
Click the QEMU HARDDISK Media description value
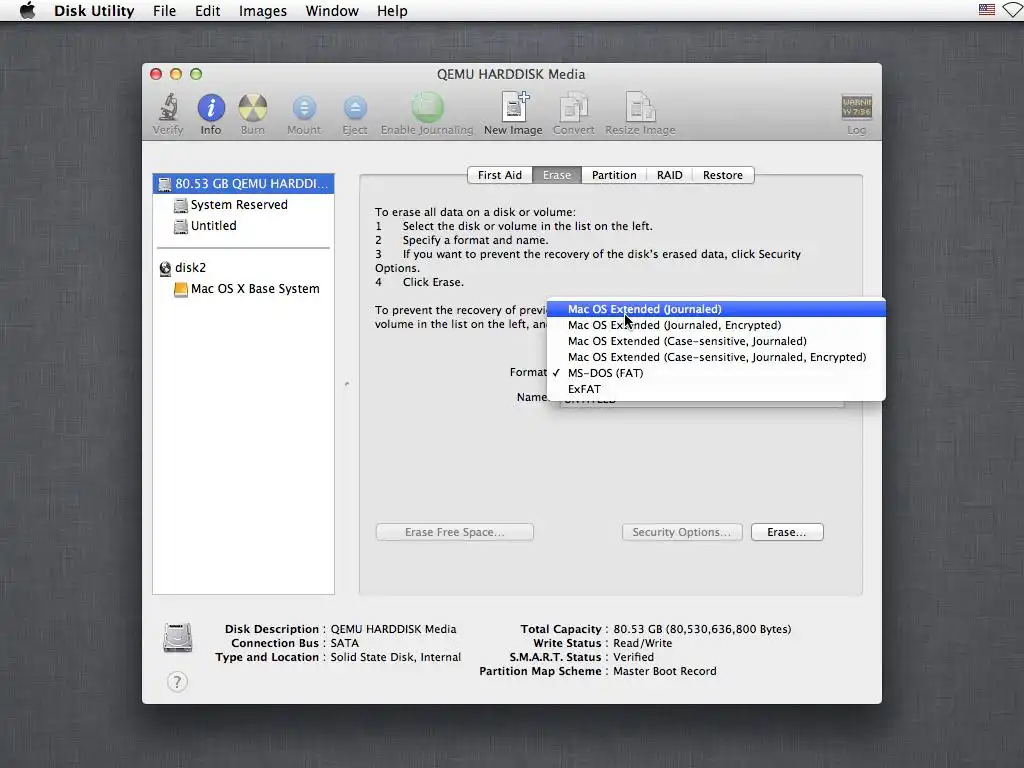click(x=393, y=629)
